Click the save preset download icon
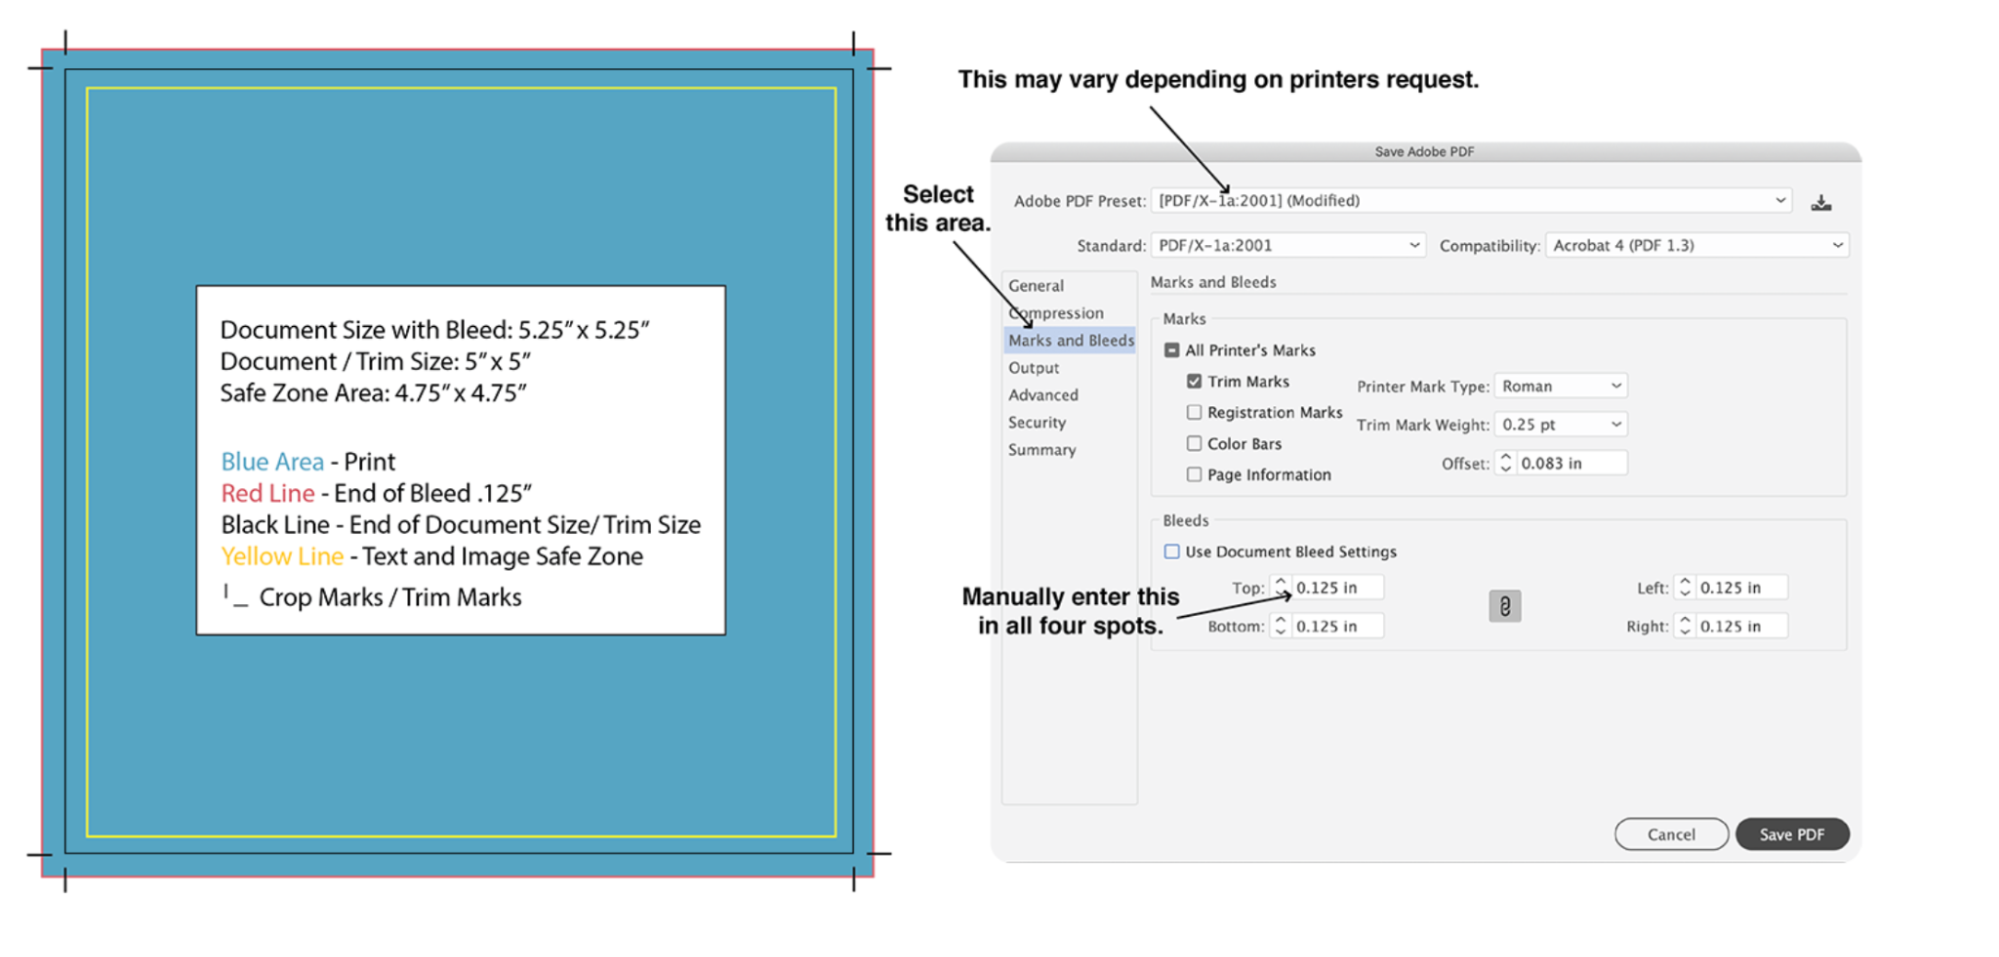 point(1820,203)
